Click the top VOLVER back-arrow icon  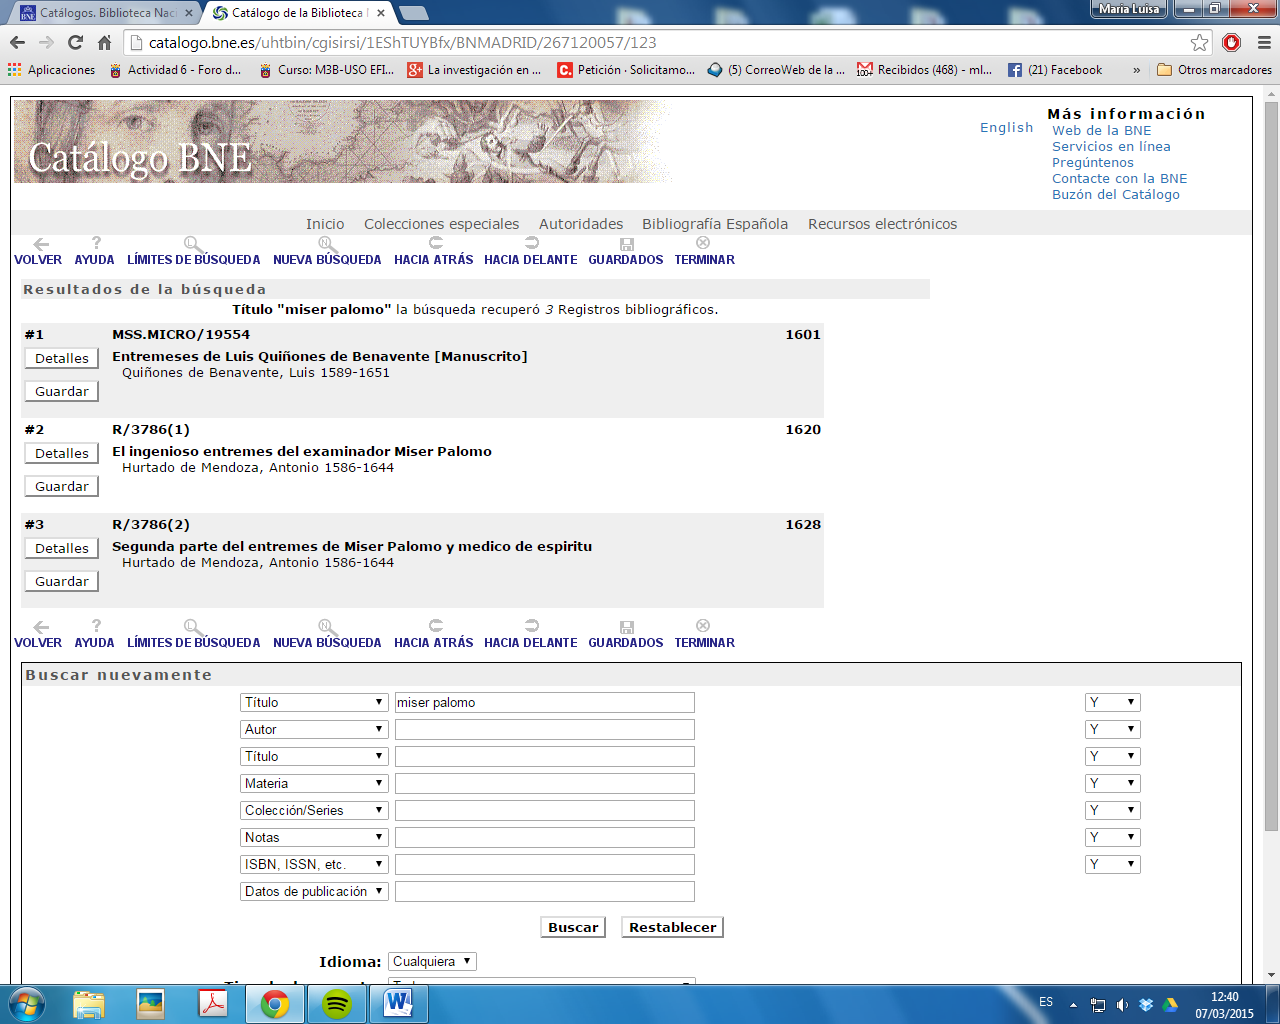point(41,243)
